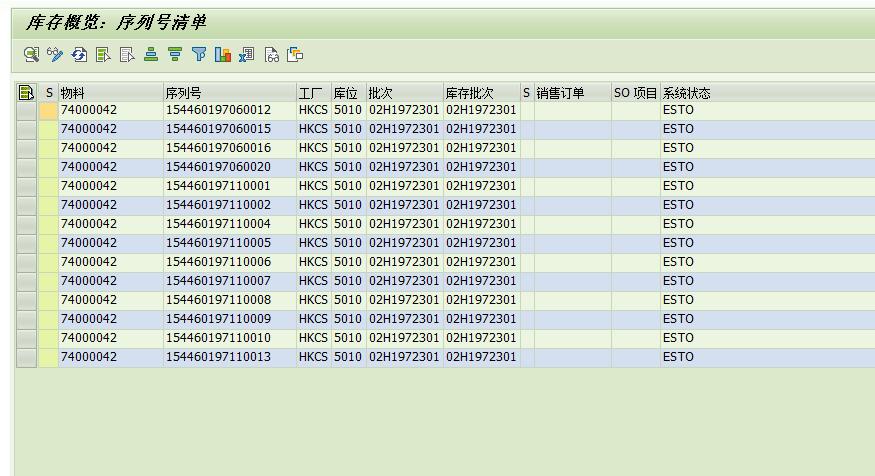Click the document display glasses icon
This screenshot has height=476, width=875.
click(x=272, y=55)
